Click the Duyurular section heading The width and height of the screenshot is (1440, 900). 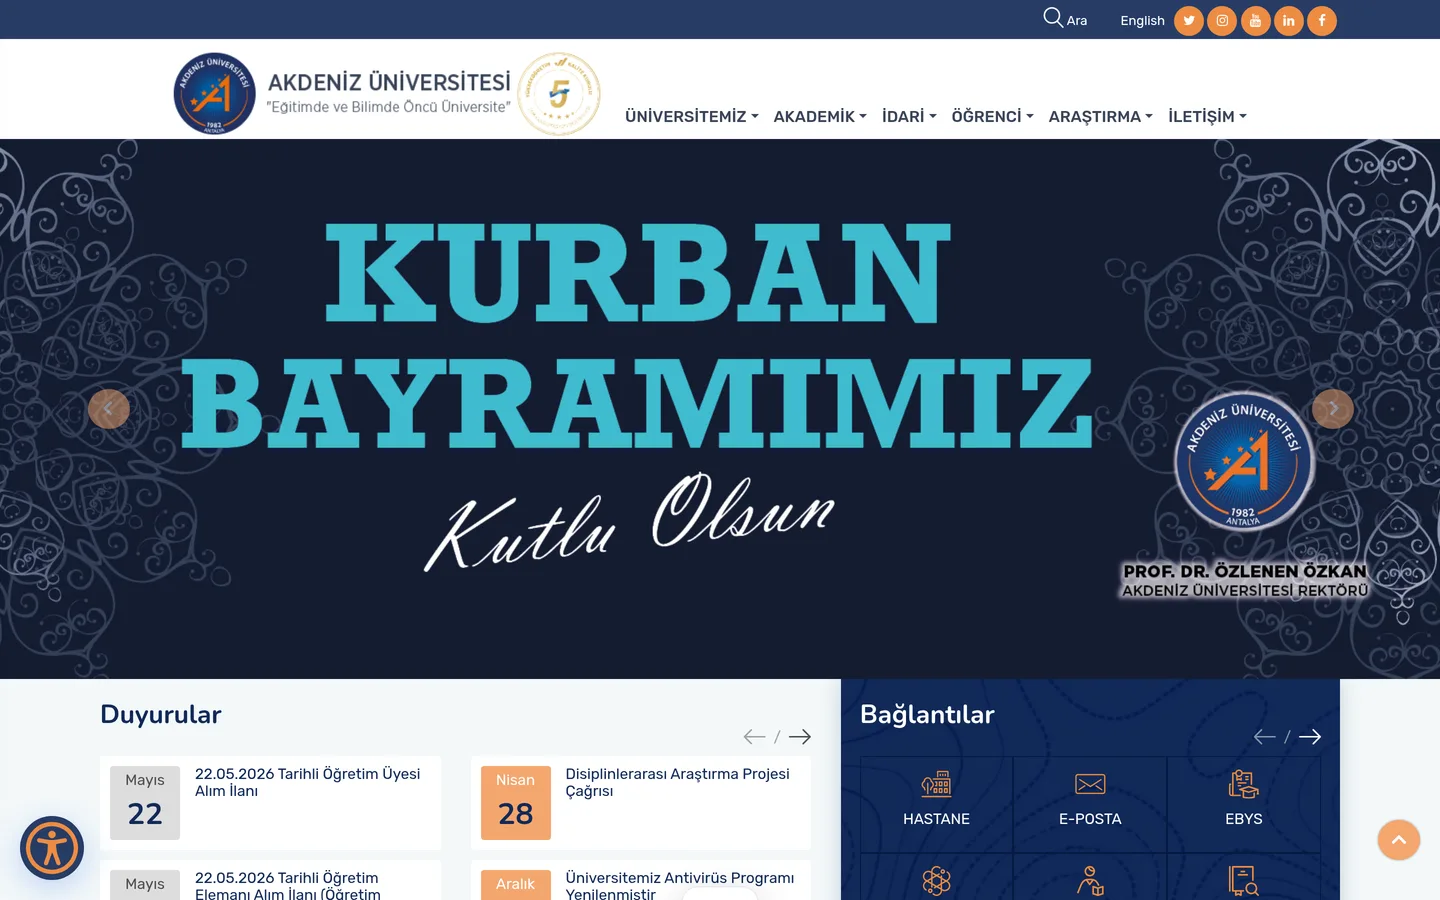(x=161, y=714)
